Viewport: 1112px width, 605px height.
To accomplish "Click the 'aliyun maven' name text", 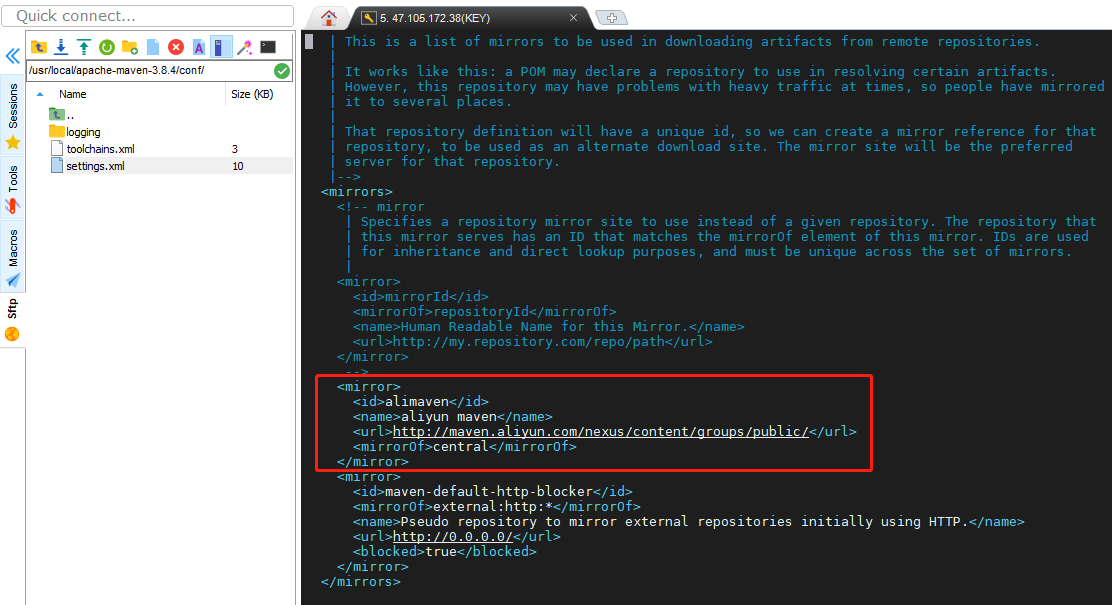I will (449, 416).
